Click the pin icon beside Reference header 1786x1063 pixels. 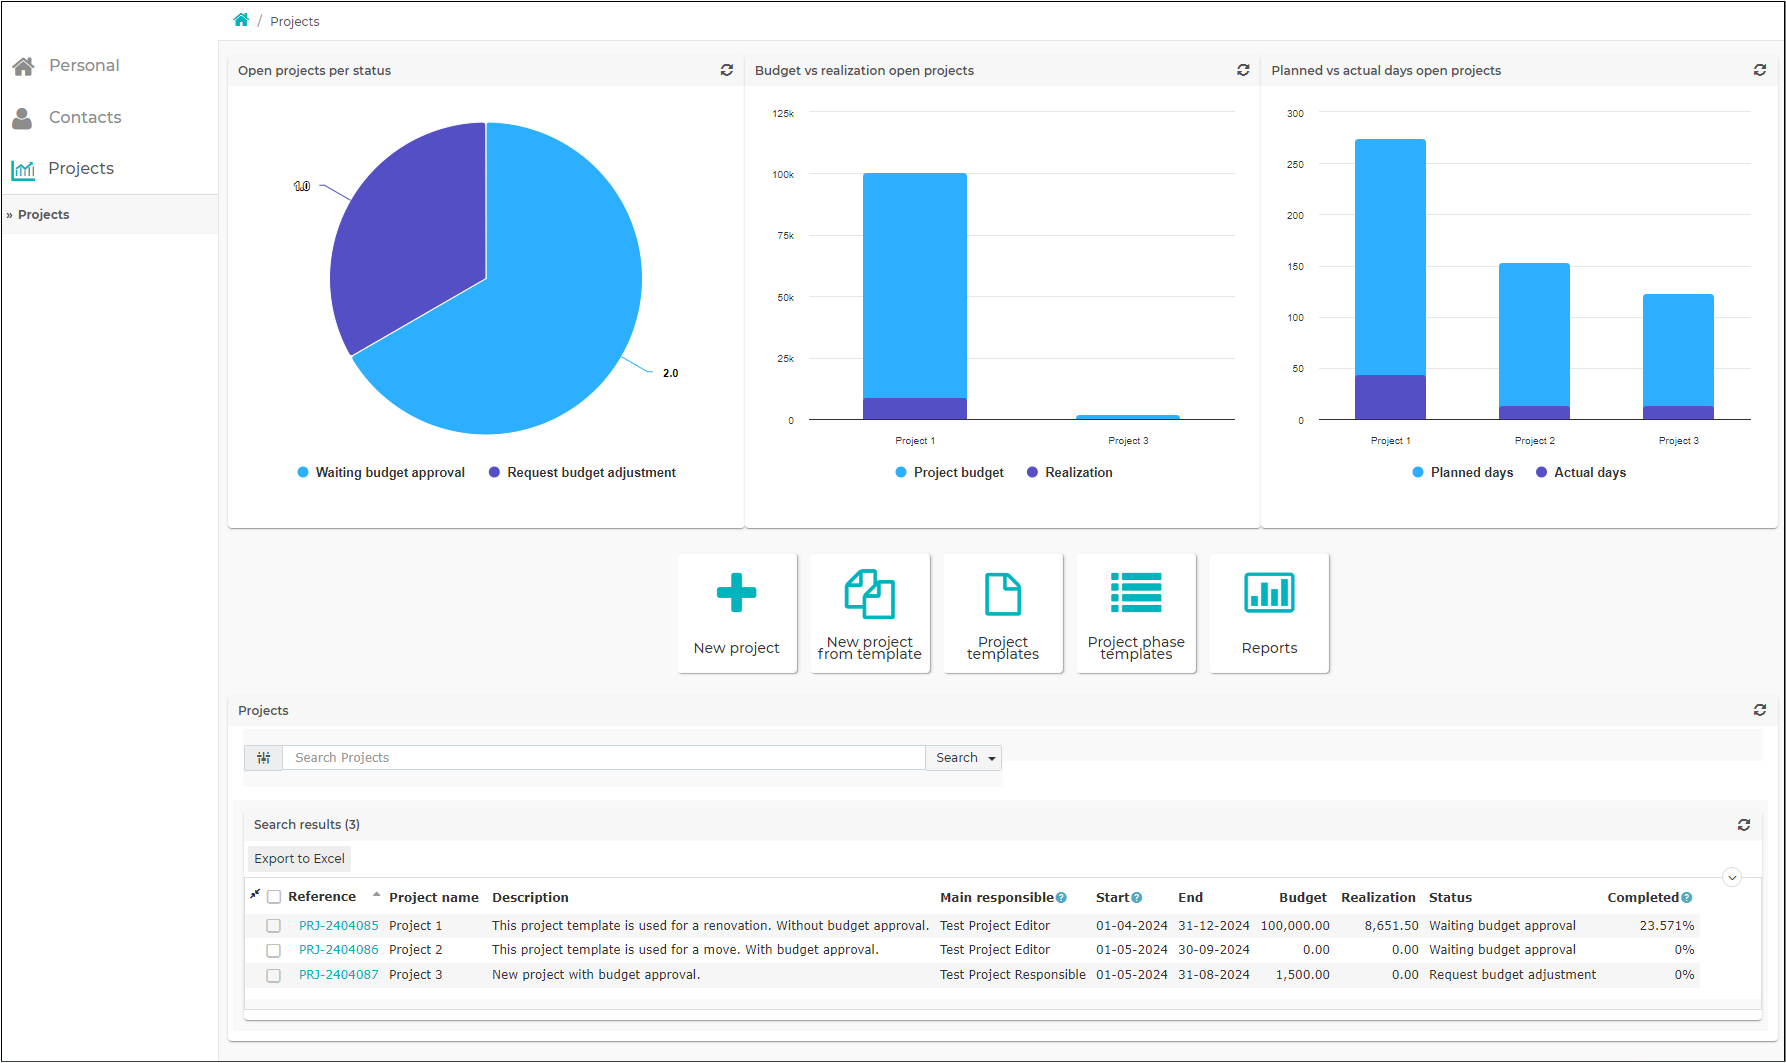255,895
